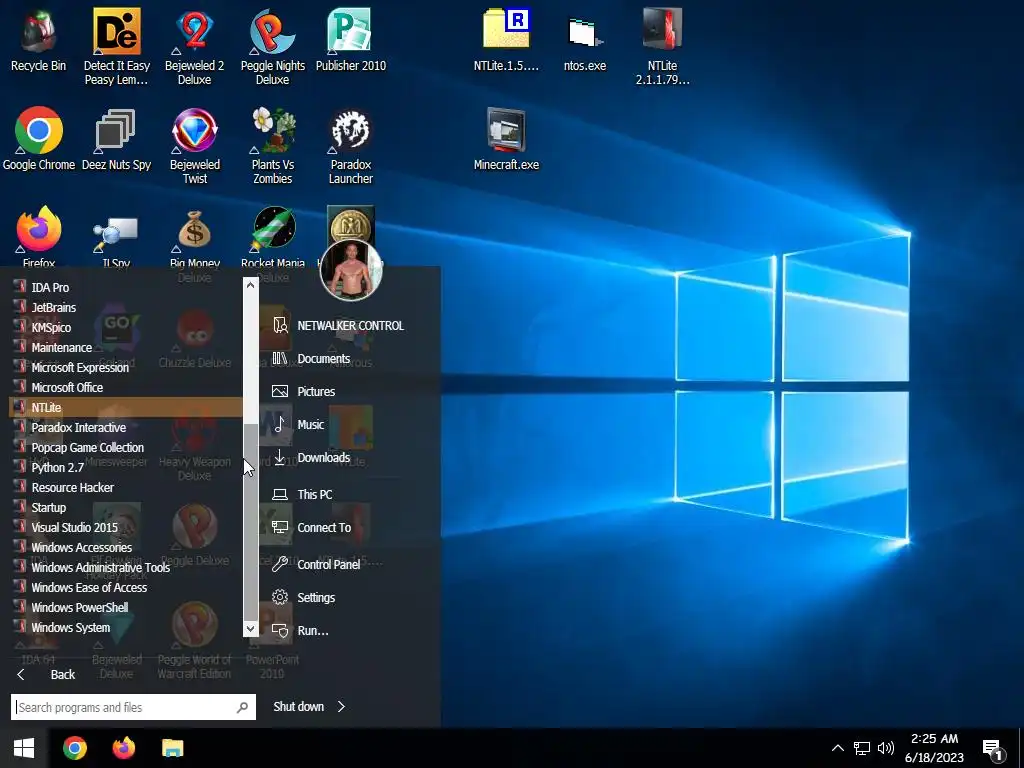1024x768 pixels.
Task: Open Bejeweled 2 Deluxe shortcut
Action: (x=195, y=46)
